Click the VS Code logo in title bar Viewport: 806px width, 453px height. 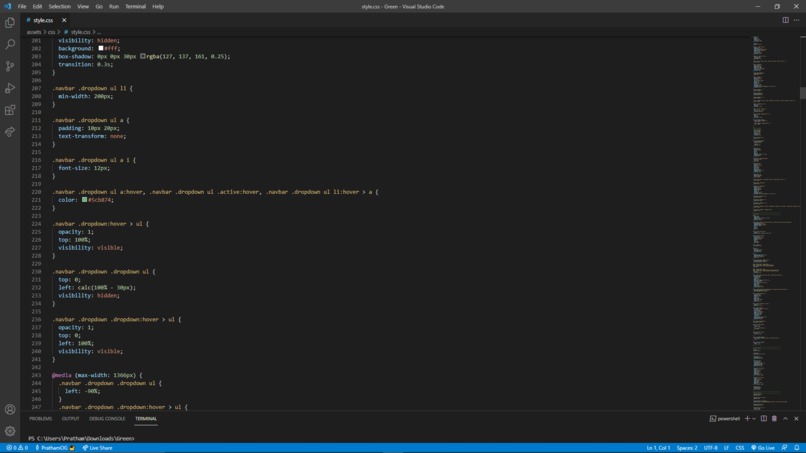(7, 7)
